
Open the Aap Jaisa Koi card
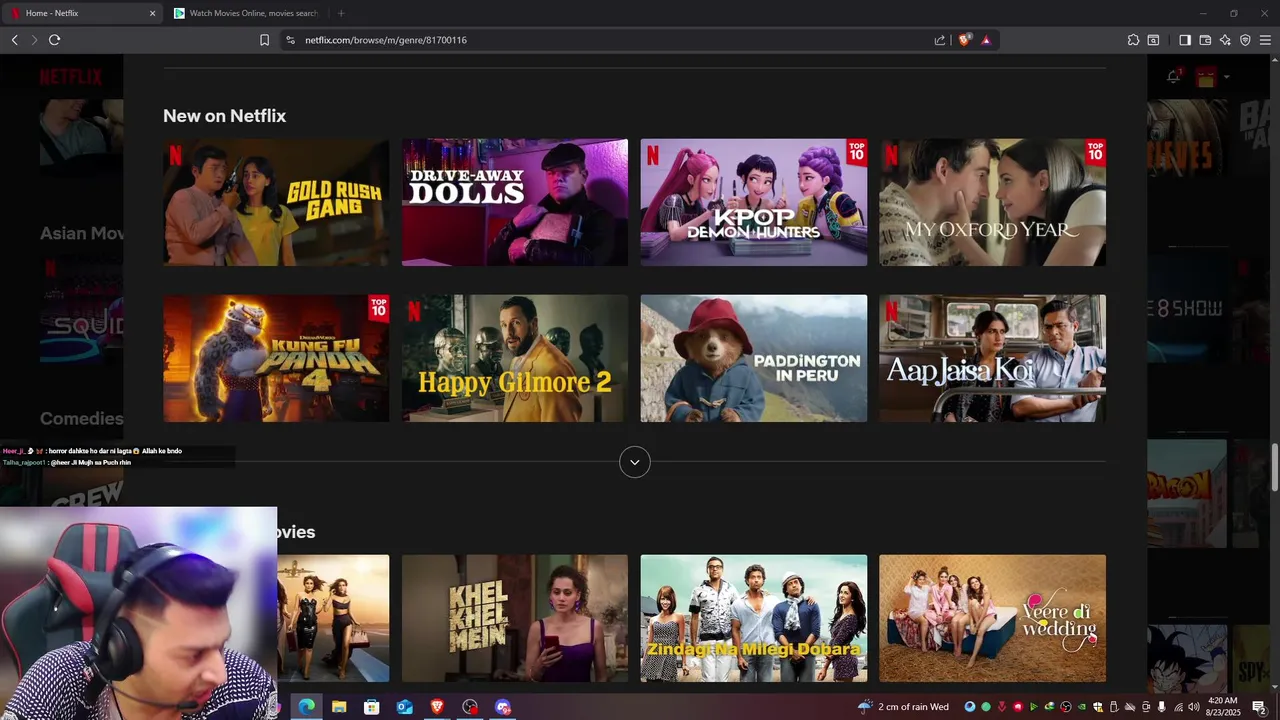click(993, 358)
